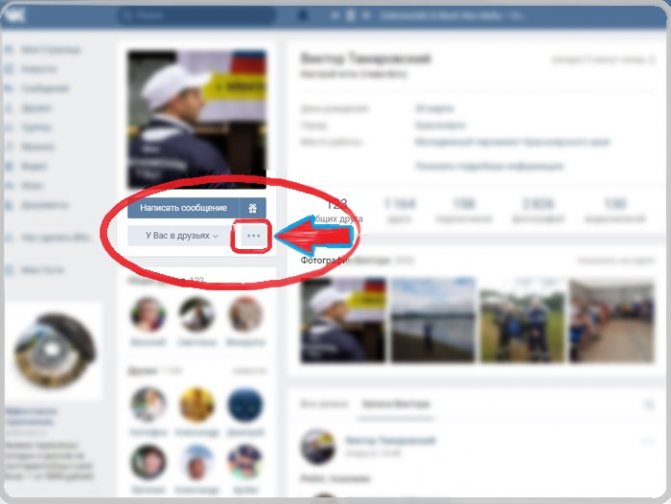Open Новости in the left sidebar
This screenshot has height=504, width=671.
click(x=39, y=69)
